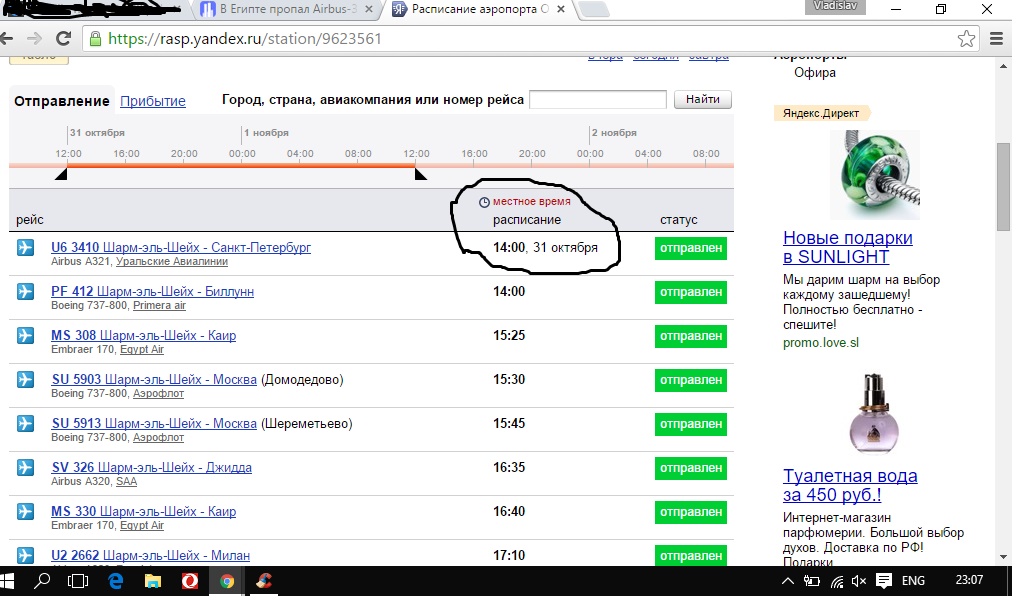Click the plane icon for flight SU 5913
Screen dimensions: 1024x600
[x=25, y=423]
